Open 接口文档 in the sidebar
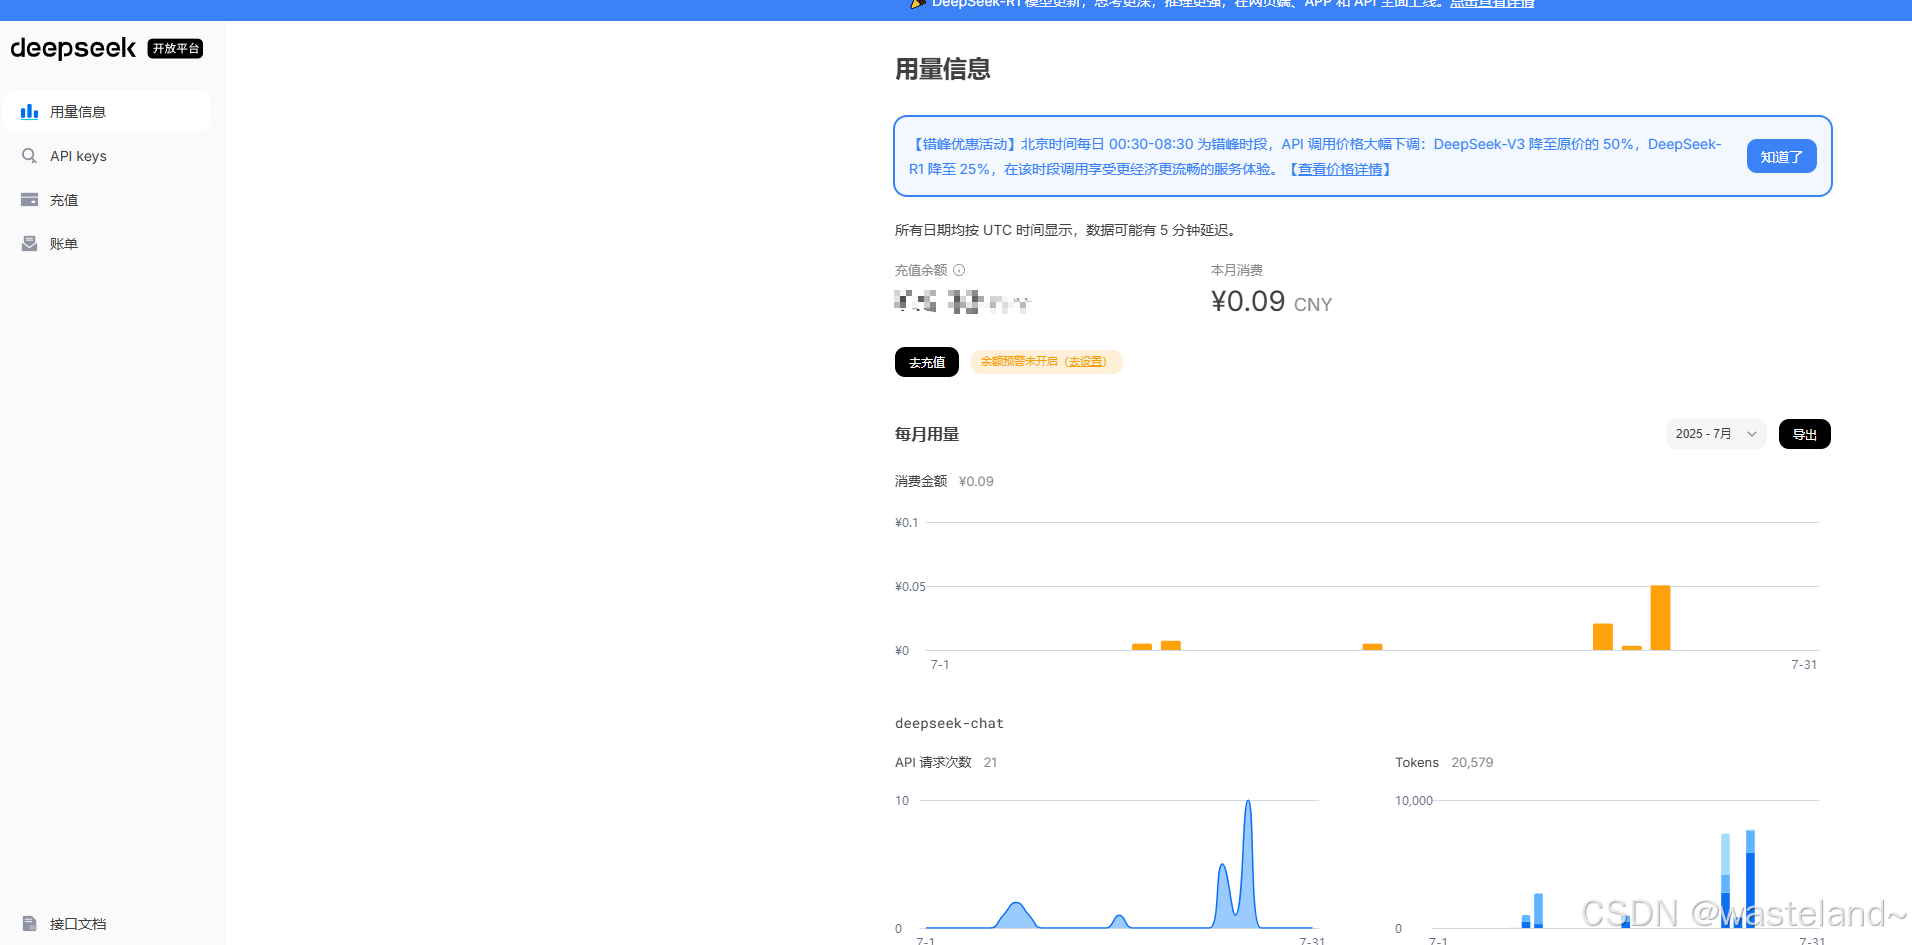The image size is (1912, 945). [x=108, y=924]
